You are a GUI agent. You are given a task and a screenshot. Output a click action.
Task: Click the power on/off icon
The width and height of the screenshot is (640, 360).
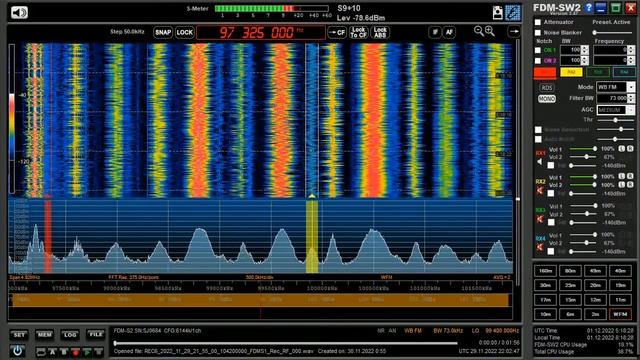click(18, 351)
